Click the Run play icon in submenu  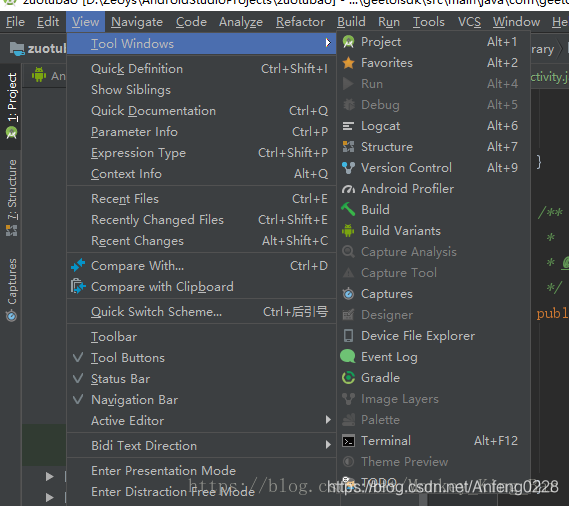coord(348,84)
